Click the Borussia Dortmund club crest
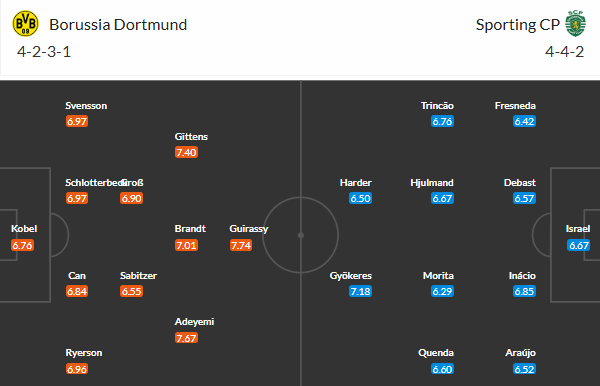The image size is (600, 386). (25, 24)
